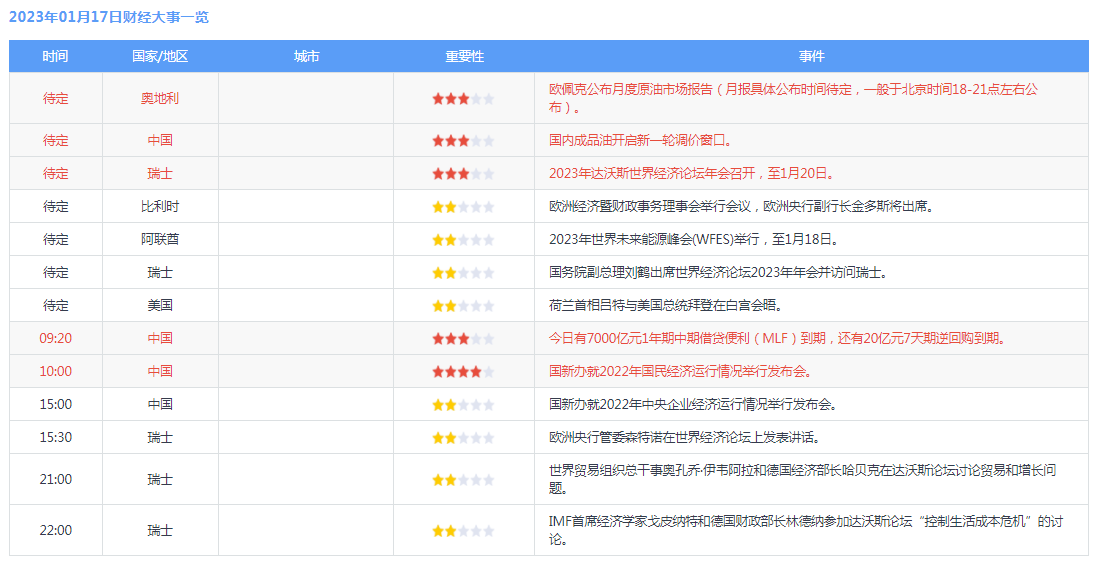Click the star rating in the 09:20 row

[x=463, y=338]
